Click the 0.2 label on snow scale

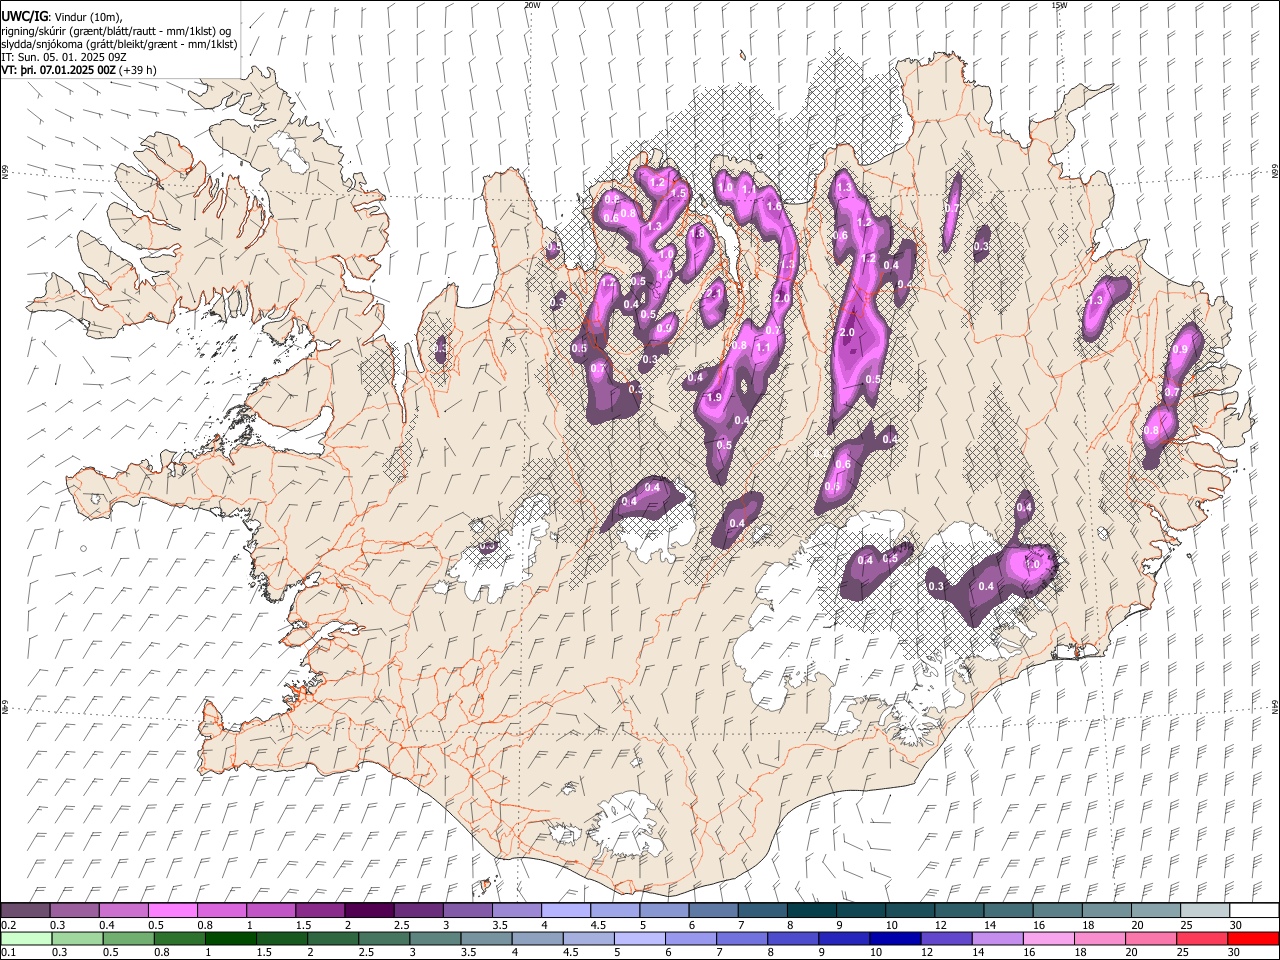coord(7,925)
